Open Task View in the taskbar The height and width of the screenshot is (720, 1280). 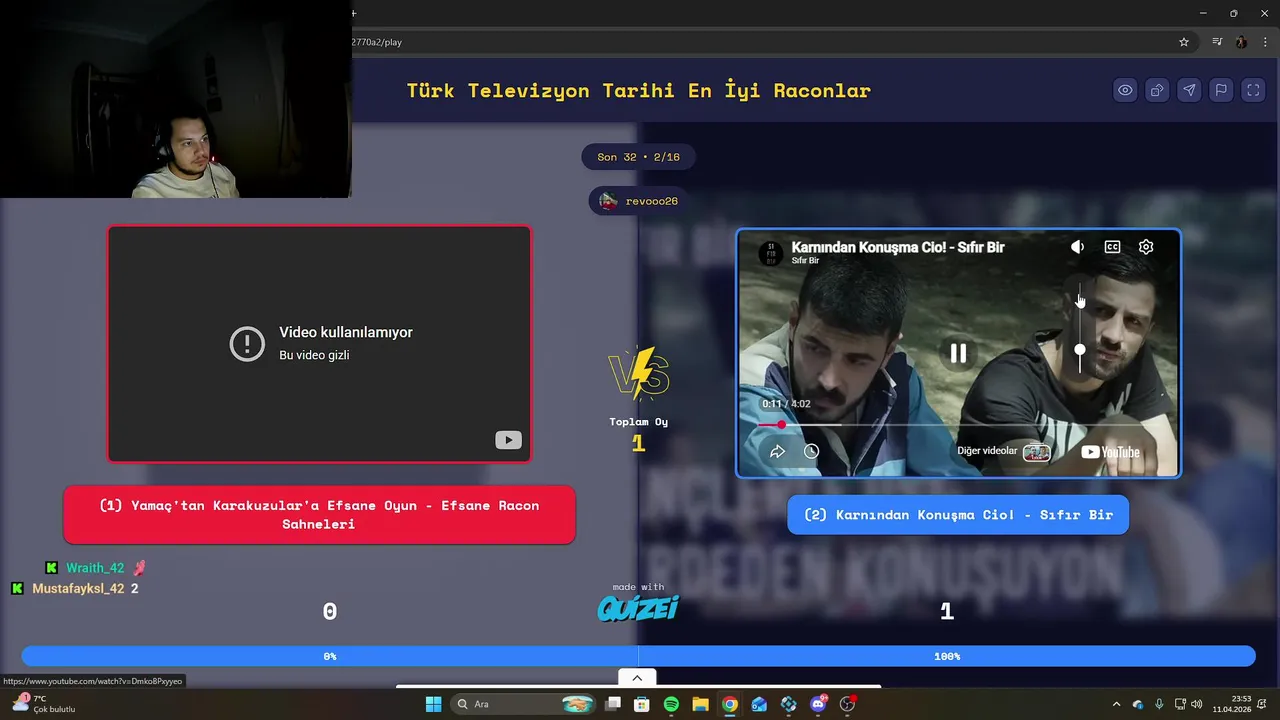[x=613, y=704]
